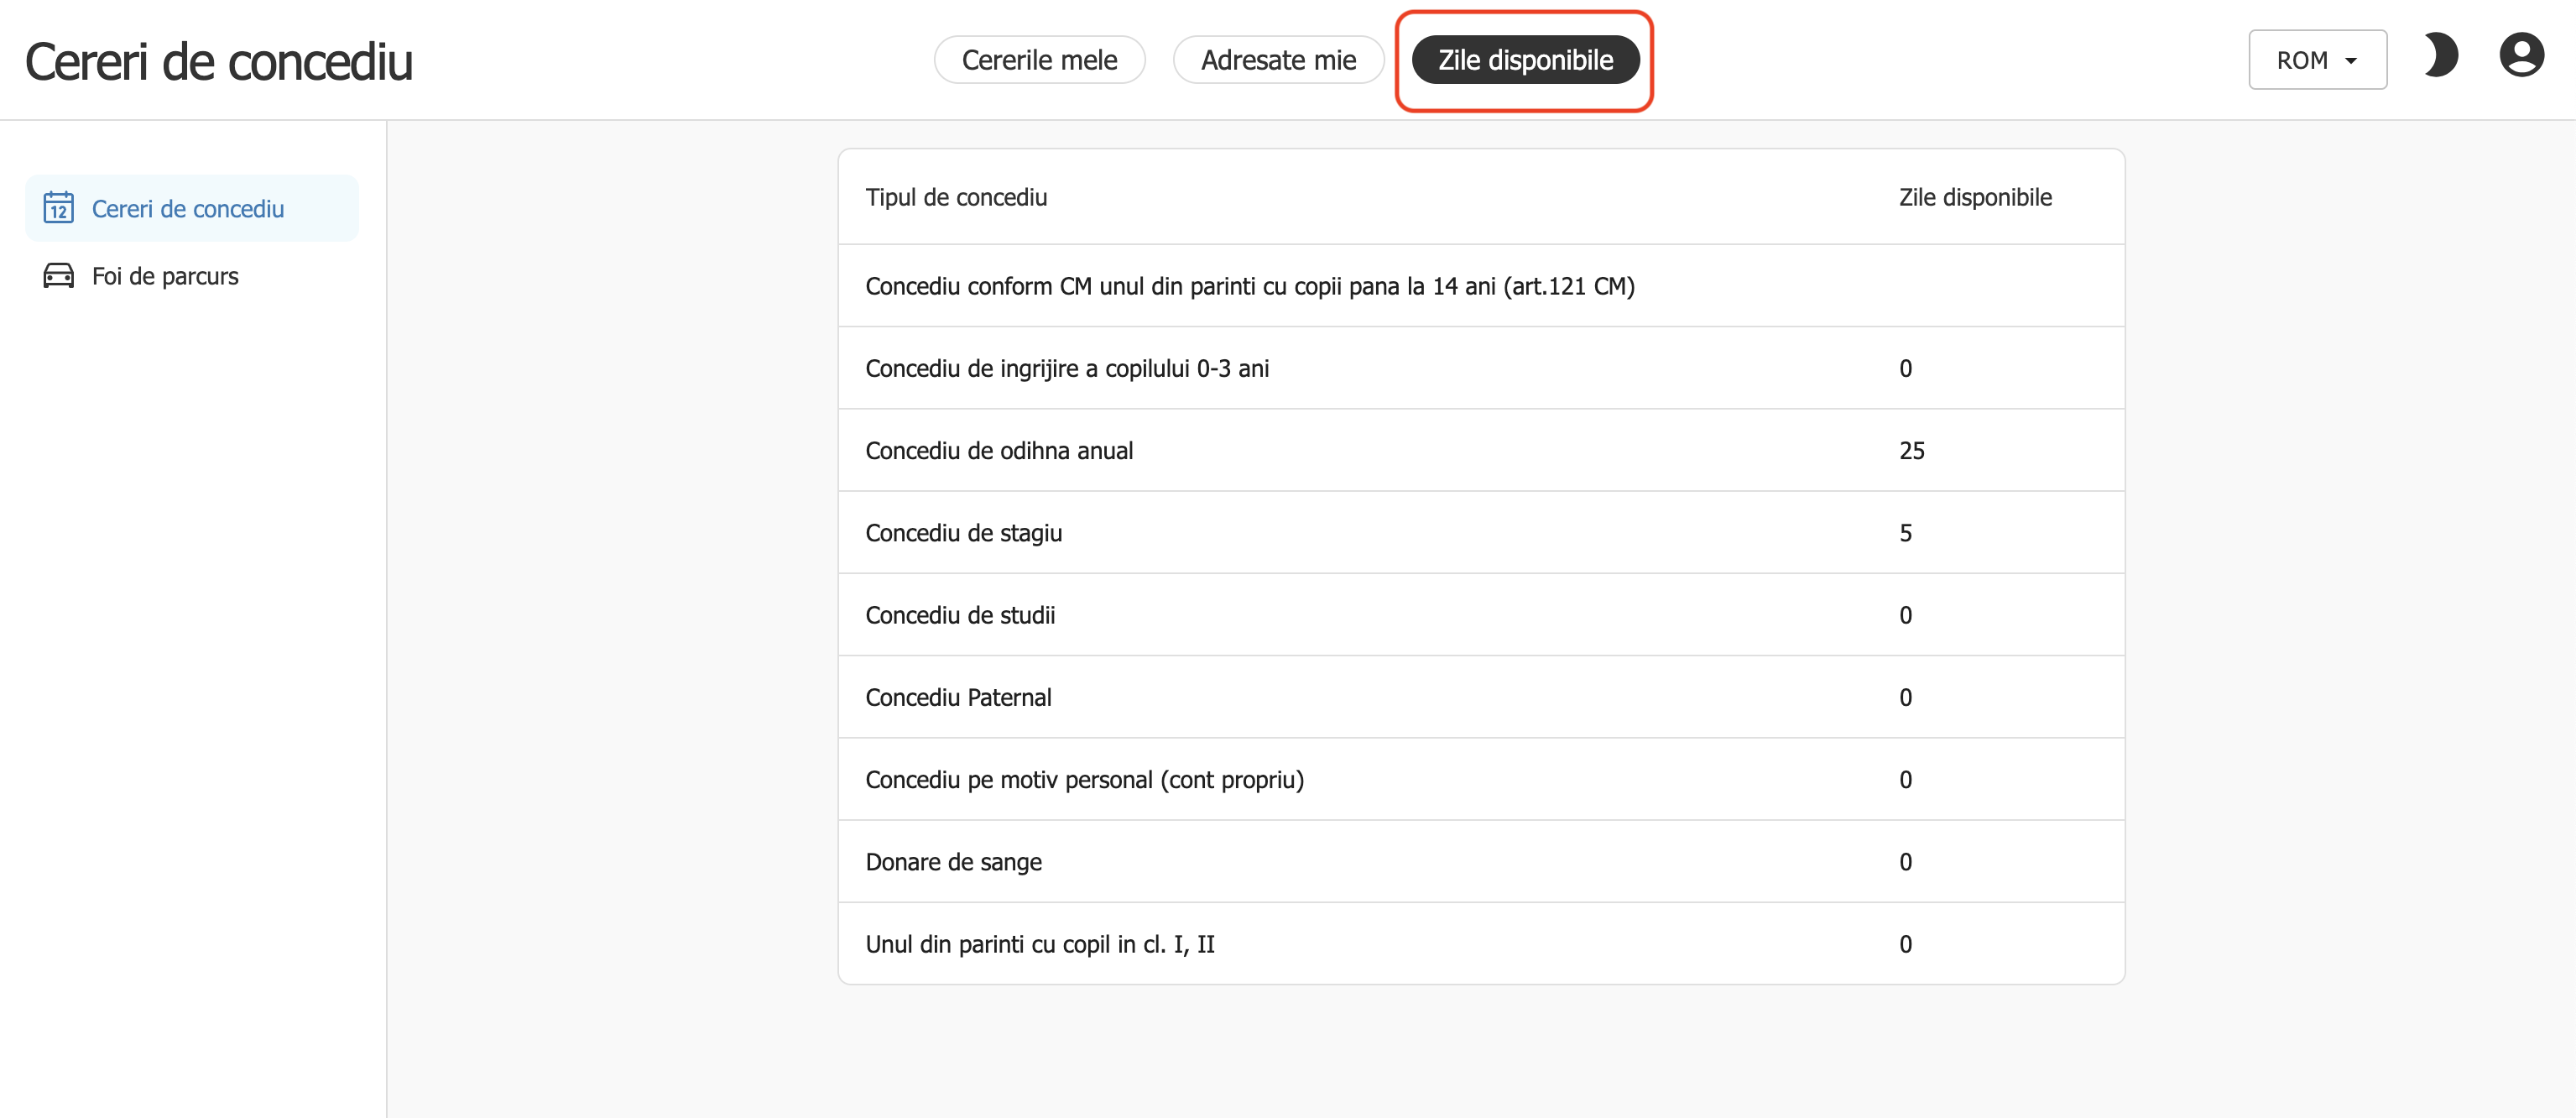Switch to the Adresate mie tab
The height and width of the screenshot is (1118, 2576).
(x=1277, y=60)
